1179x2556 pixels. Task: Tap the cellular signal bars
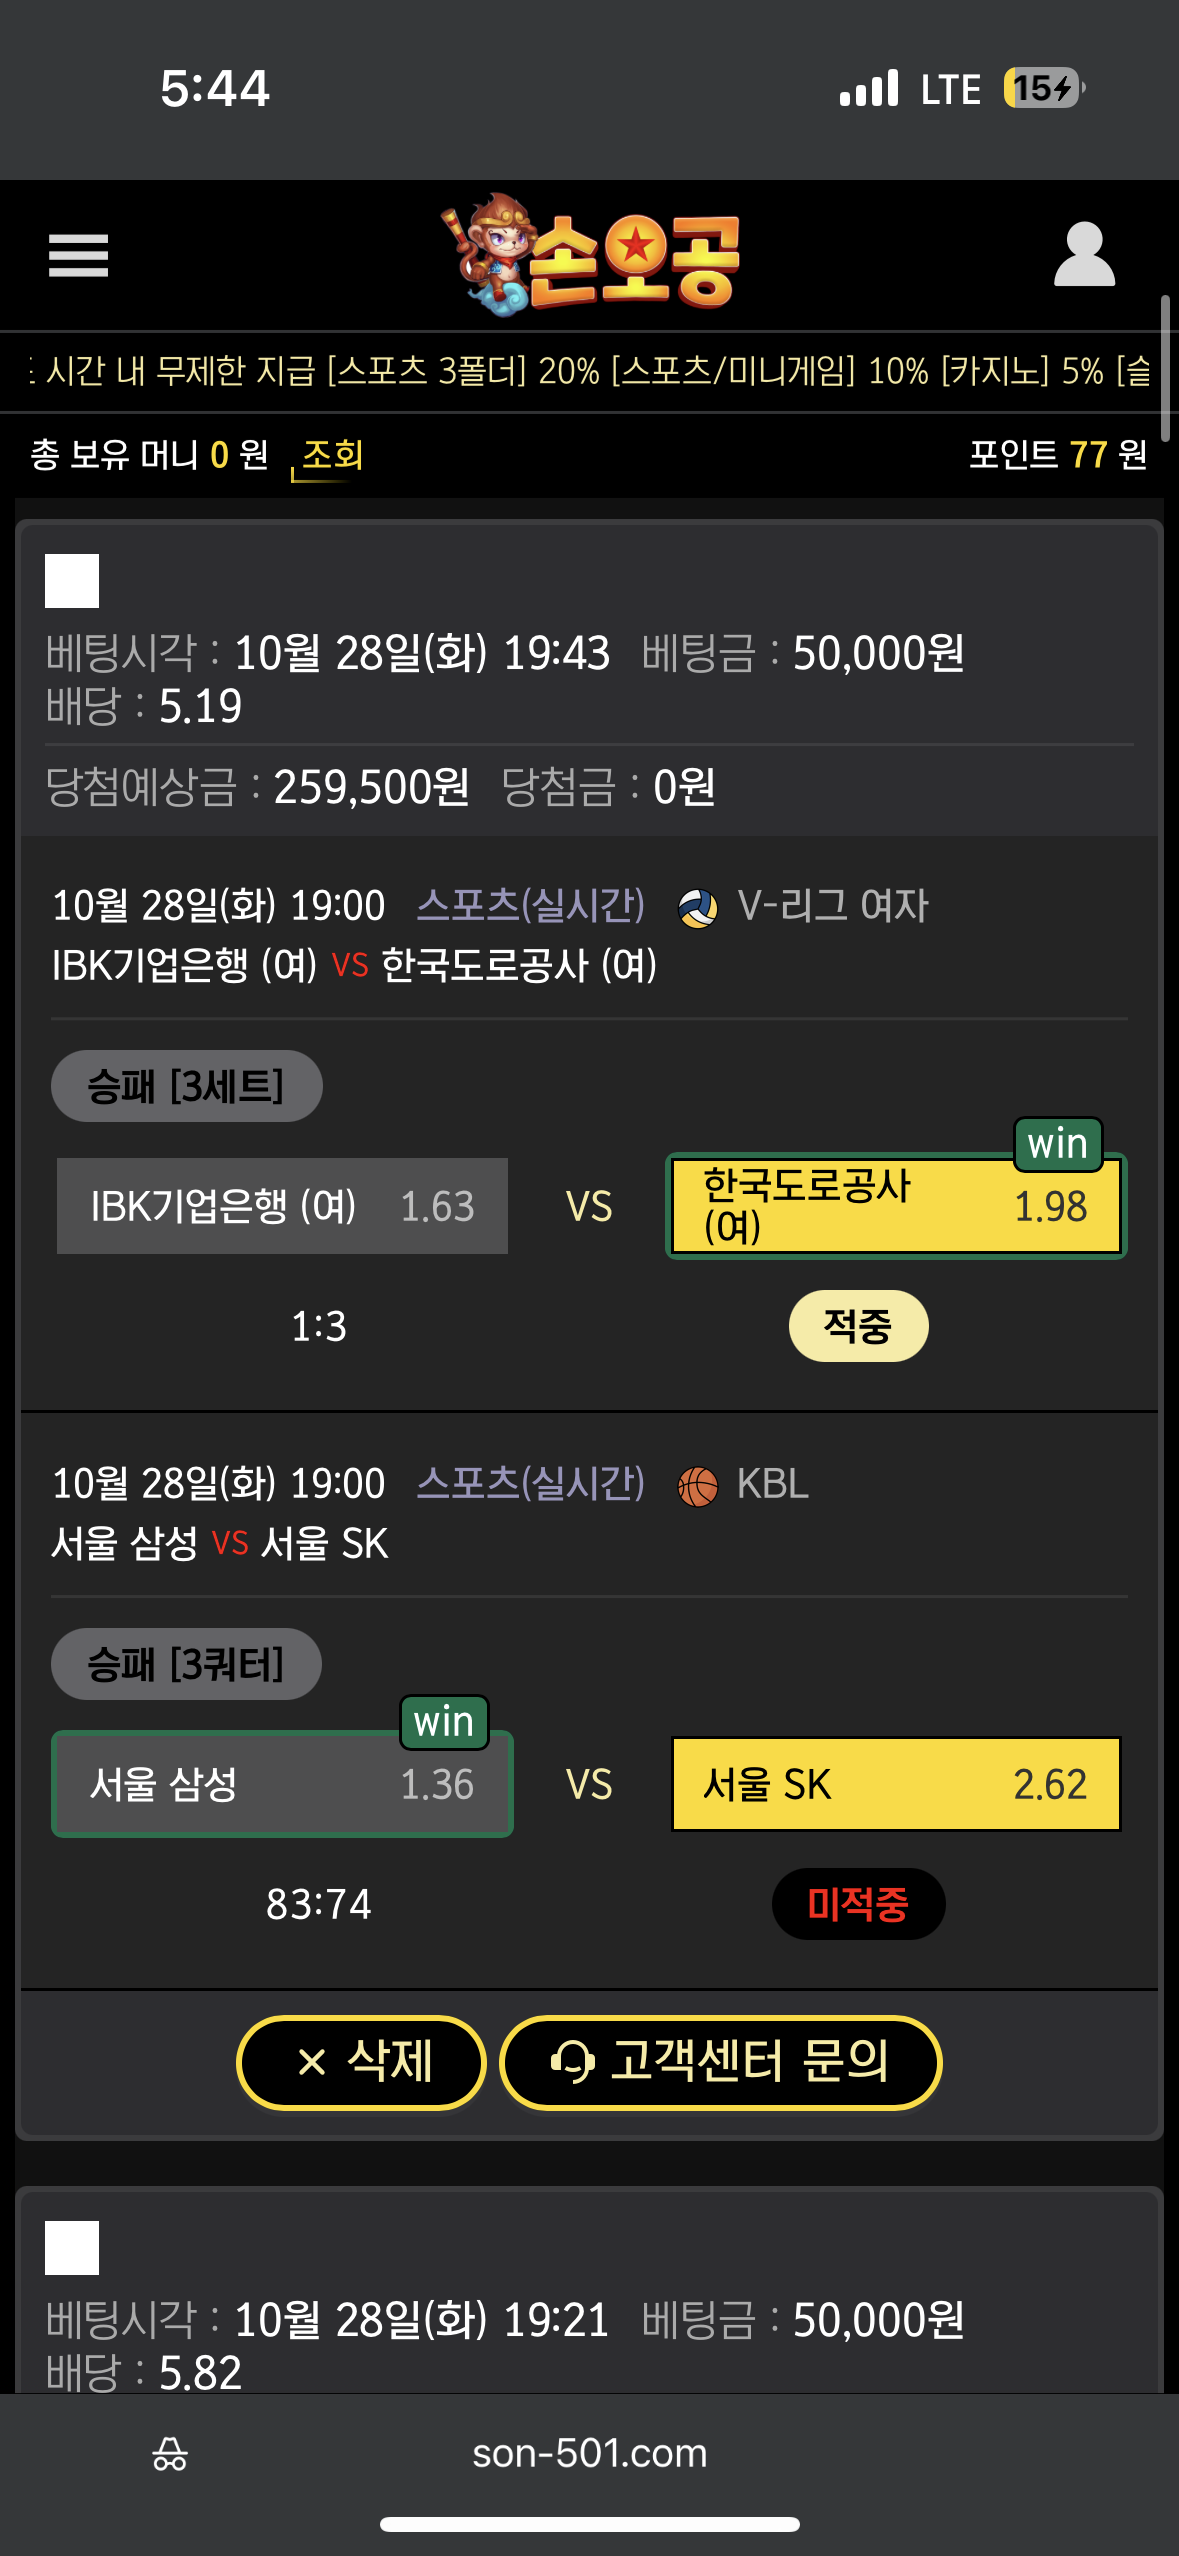point(869,88)
